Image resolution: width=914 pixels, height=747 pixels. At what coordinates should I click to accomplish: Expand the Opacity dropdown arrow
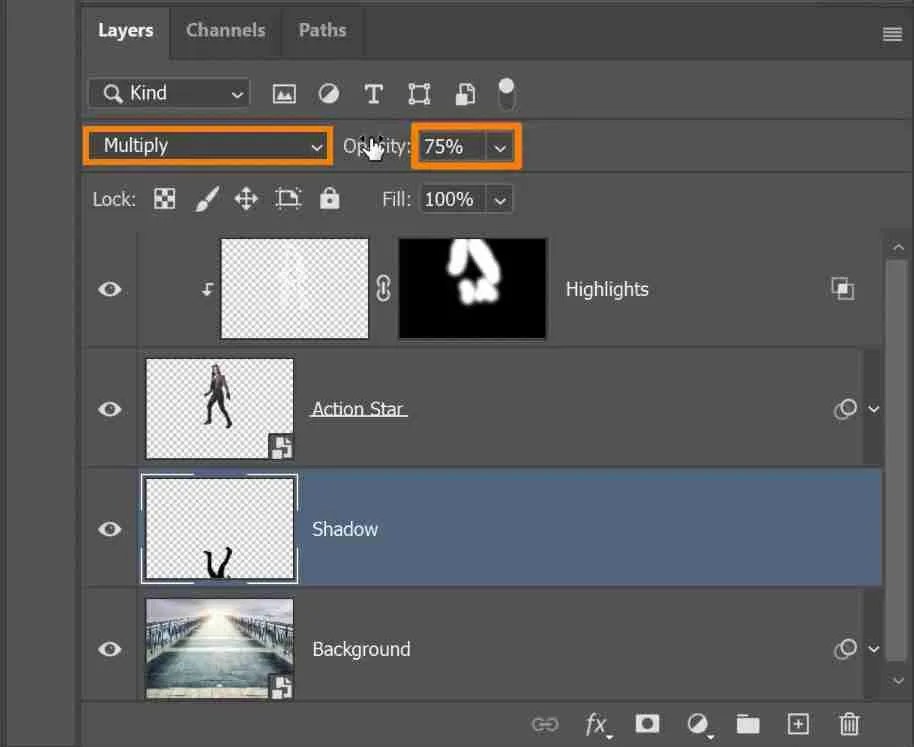point(500,146)
